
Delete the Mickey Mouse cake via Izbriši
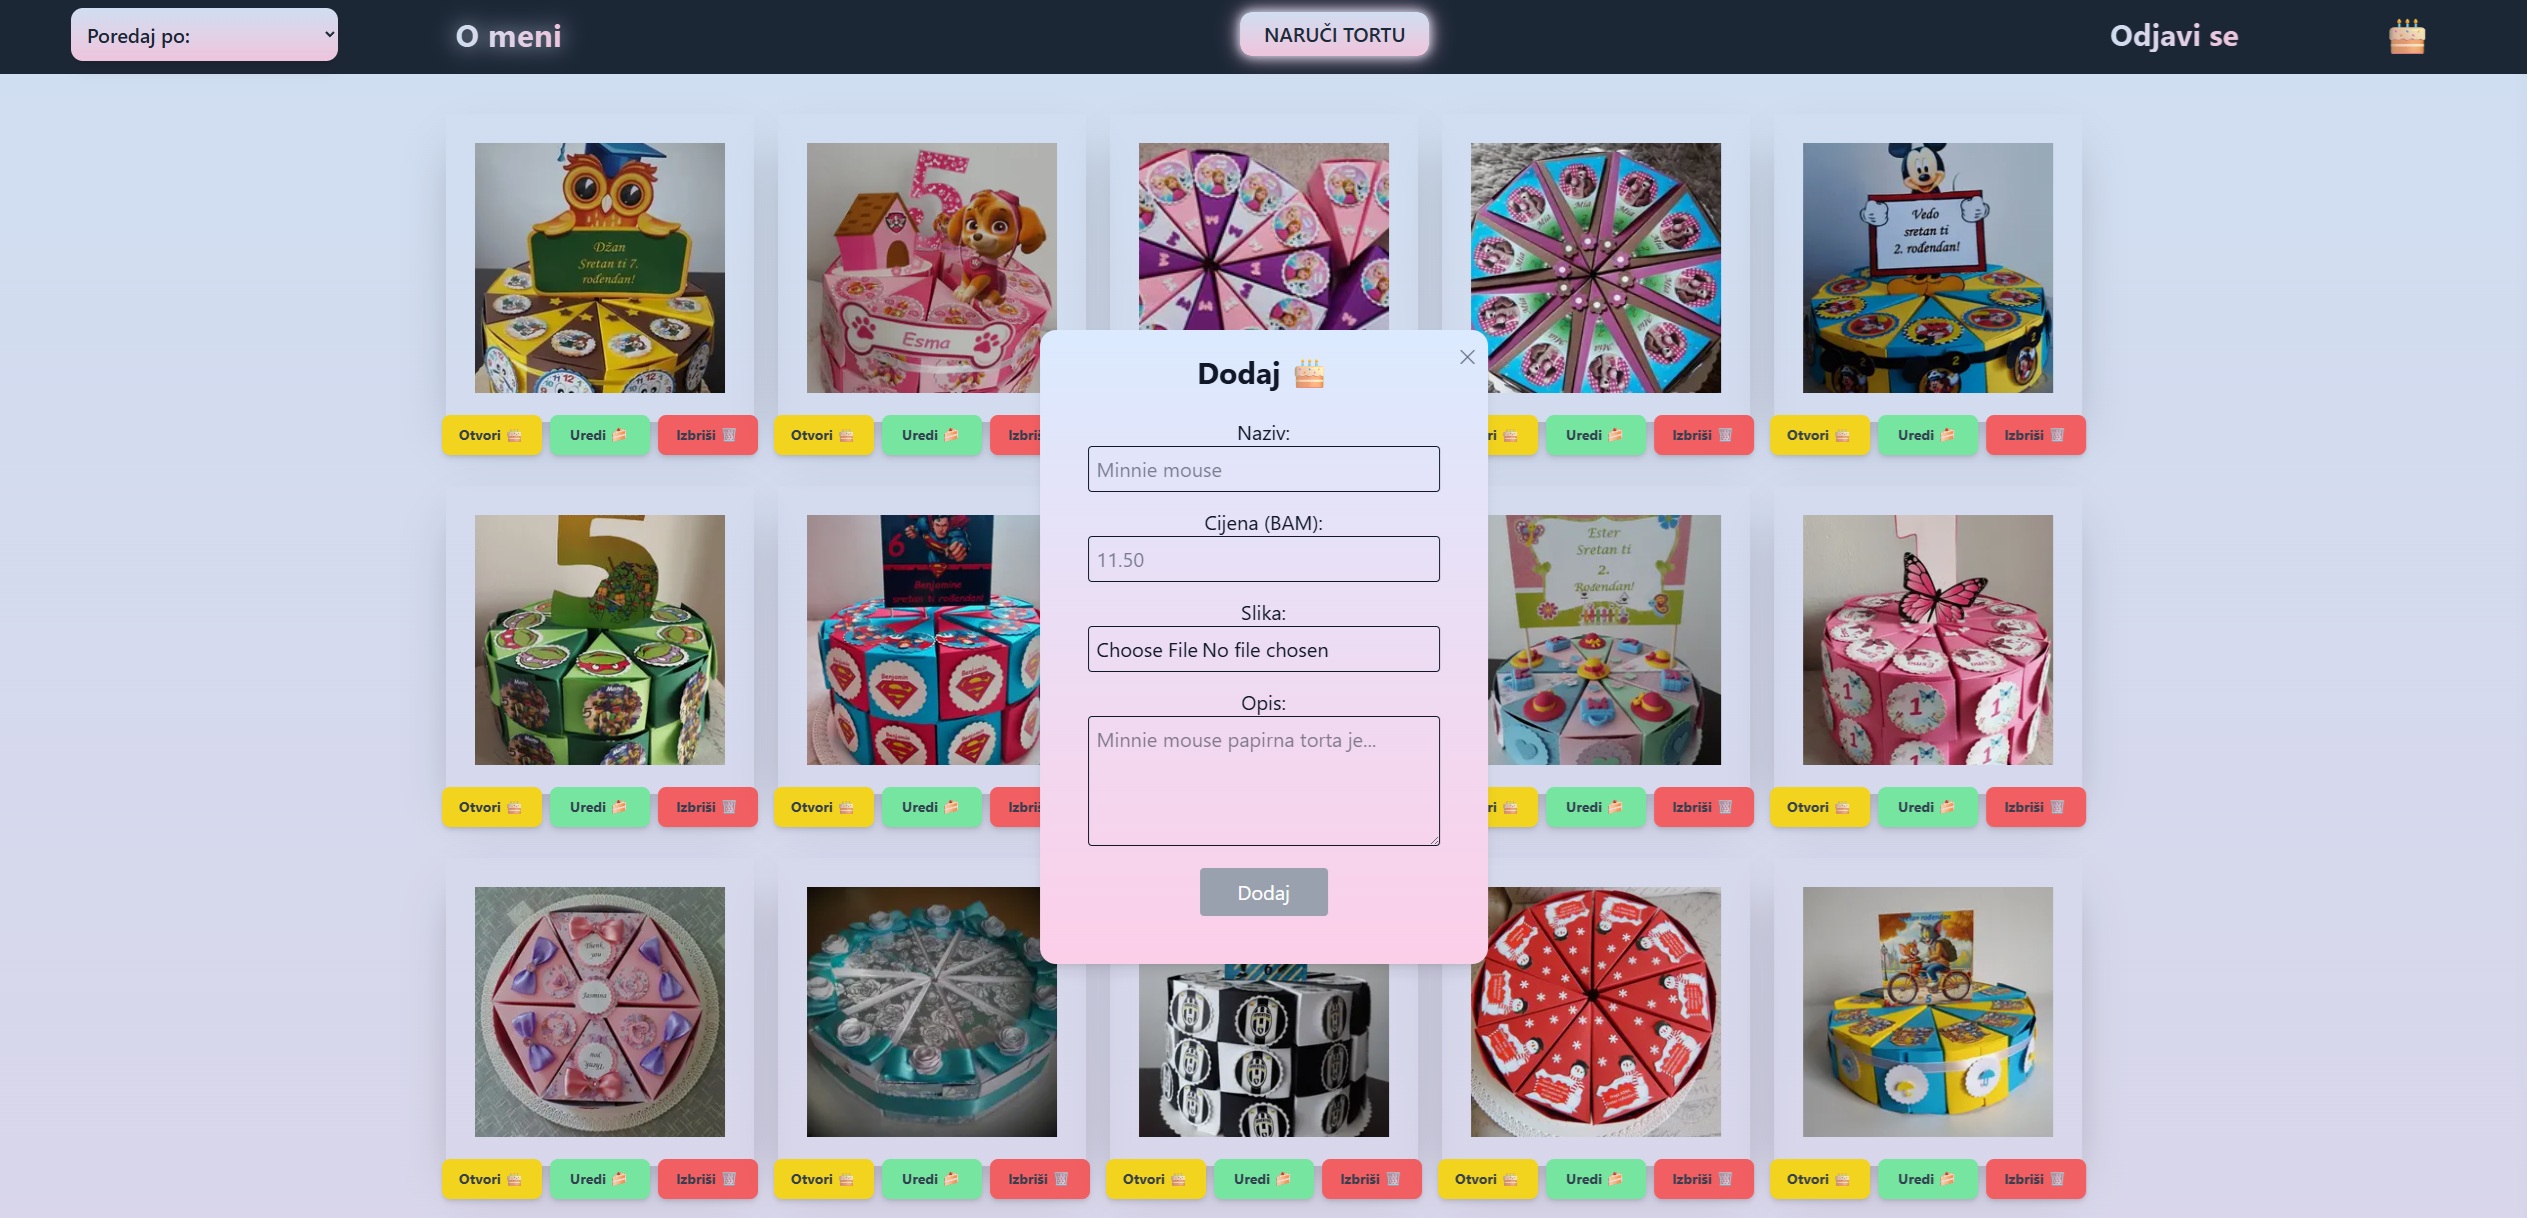click(x=2035, y=435)
